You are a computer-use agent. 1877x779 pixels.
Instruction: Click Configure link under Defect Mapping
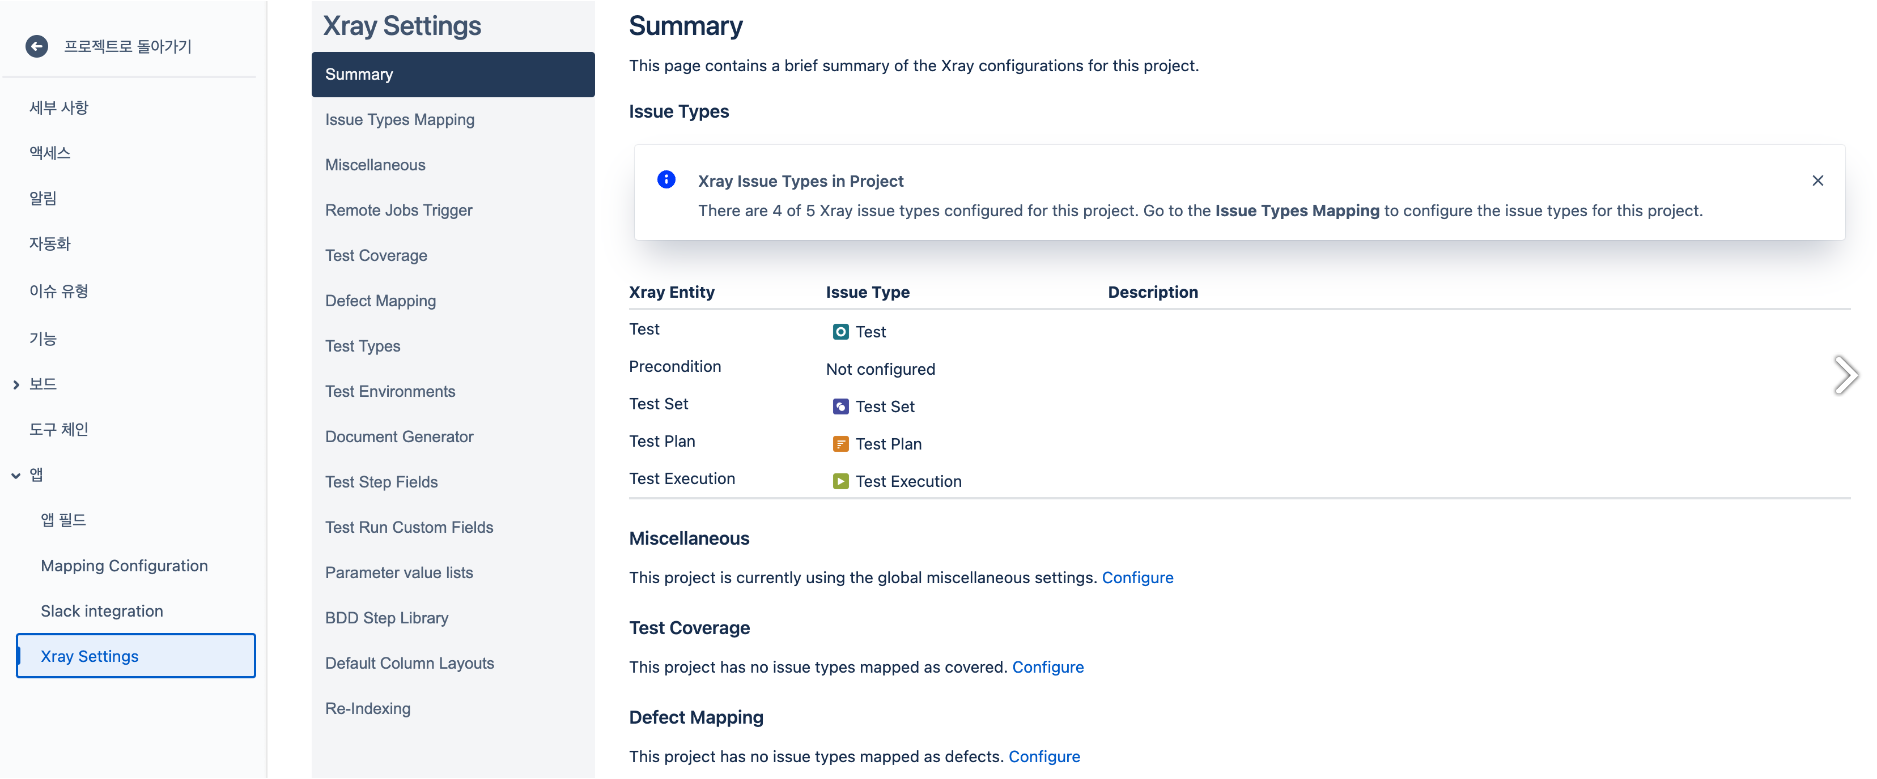pos(1044,757)
